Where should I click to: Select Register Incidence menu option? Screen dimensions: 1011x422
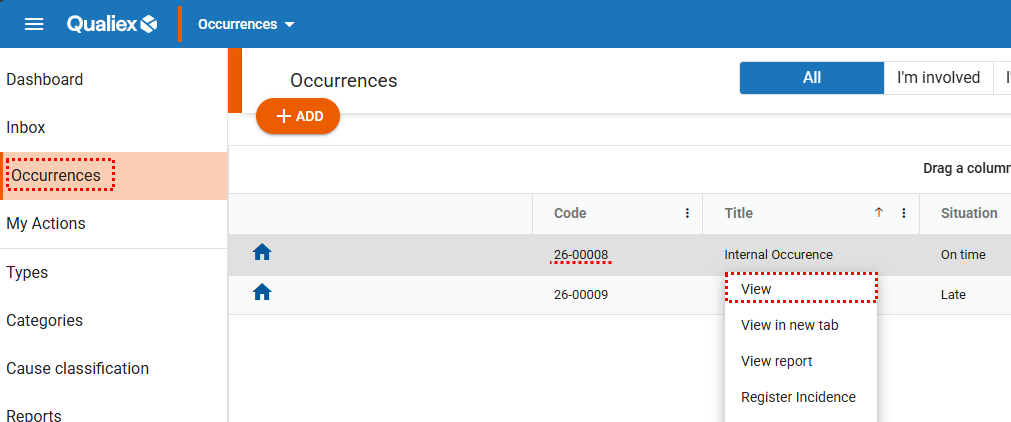pyautogui.click(x=798, y=397)
